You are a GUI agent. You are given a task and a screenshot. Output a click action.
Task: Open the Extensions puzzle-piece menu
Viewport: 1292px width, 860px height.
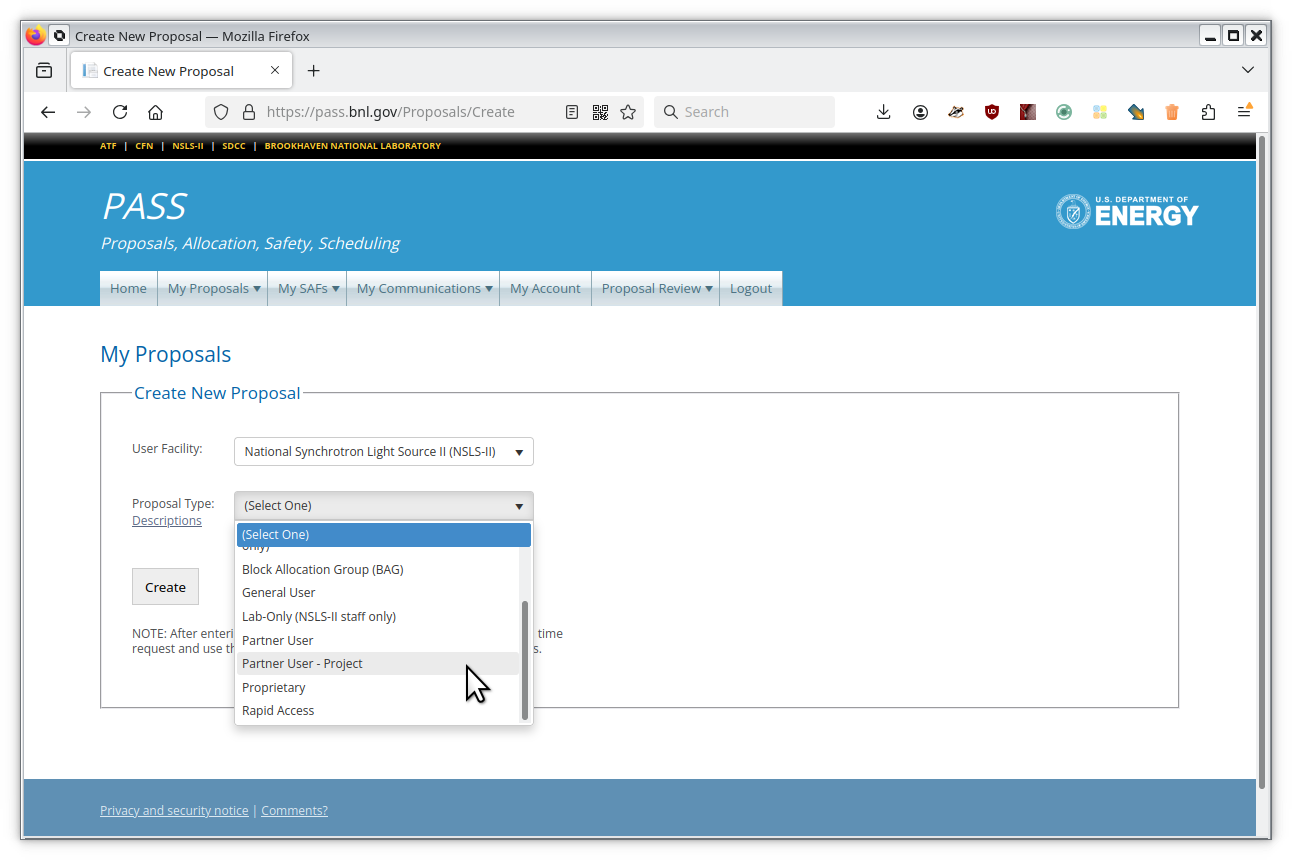pyautogui.click(x=1208, y=112)
